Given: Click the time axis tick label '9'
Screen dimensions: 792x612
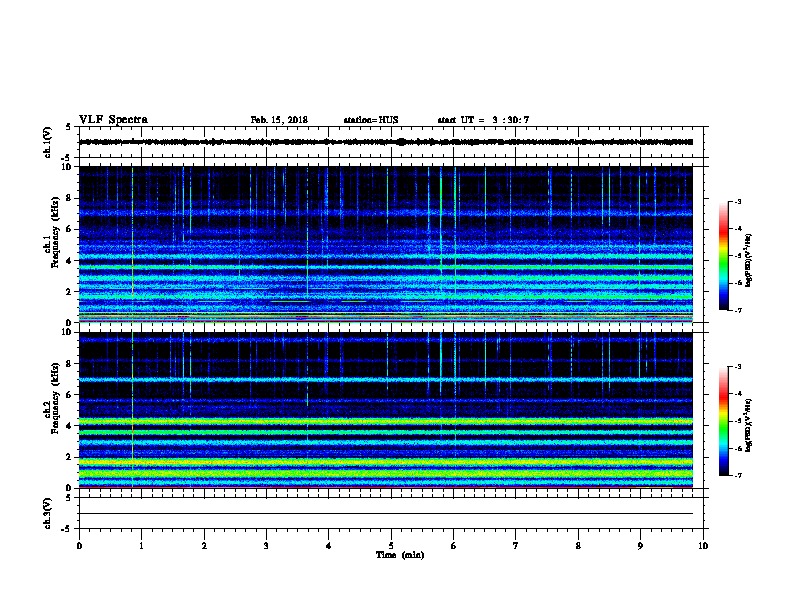Looking at the screenshot, I should [x=640, y=545].
